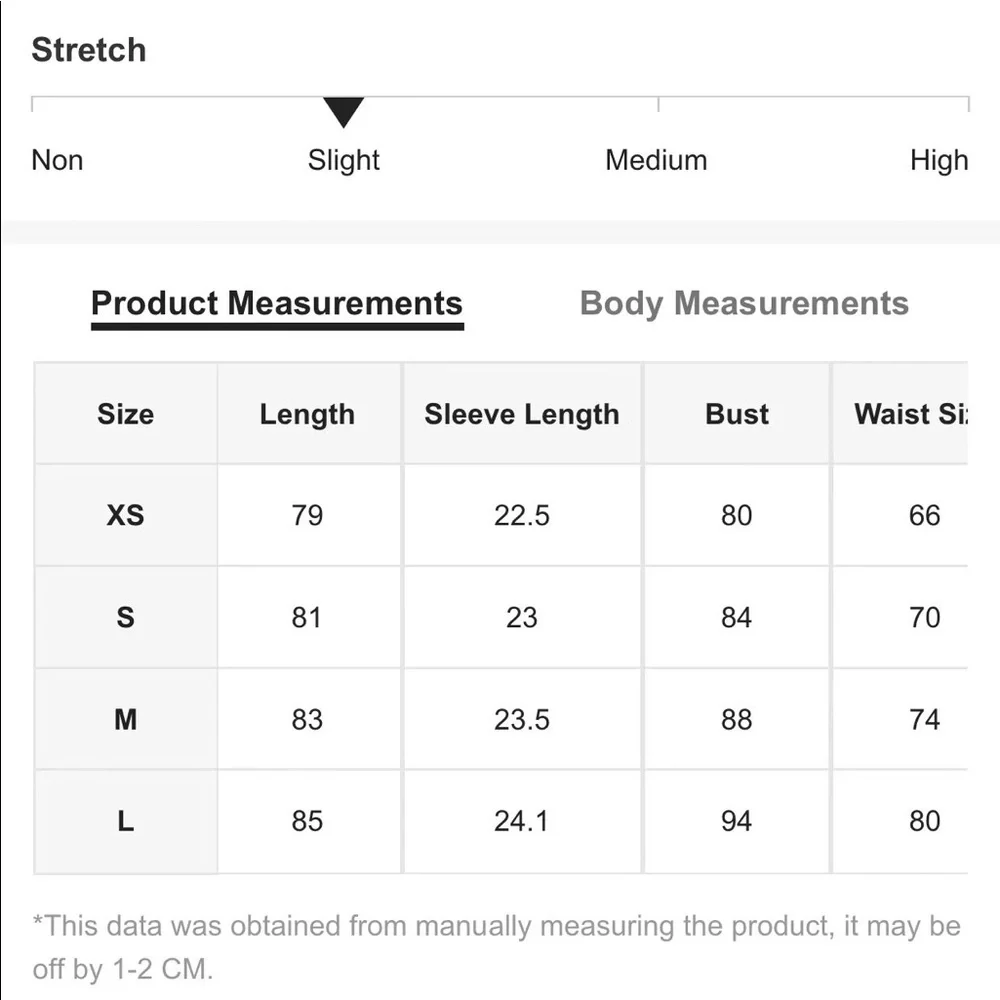Click the Size column header
Viewport: 1000px width, 1000px height.
pos(126,414)
